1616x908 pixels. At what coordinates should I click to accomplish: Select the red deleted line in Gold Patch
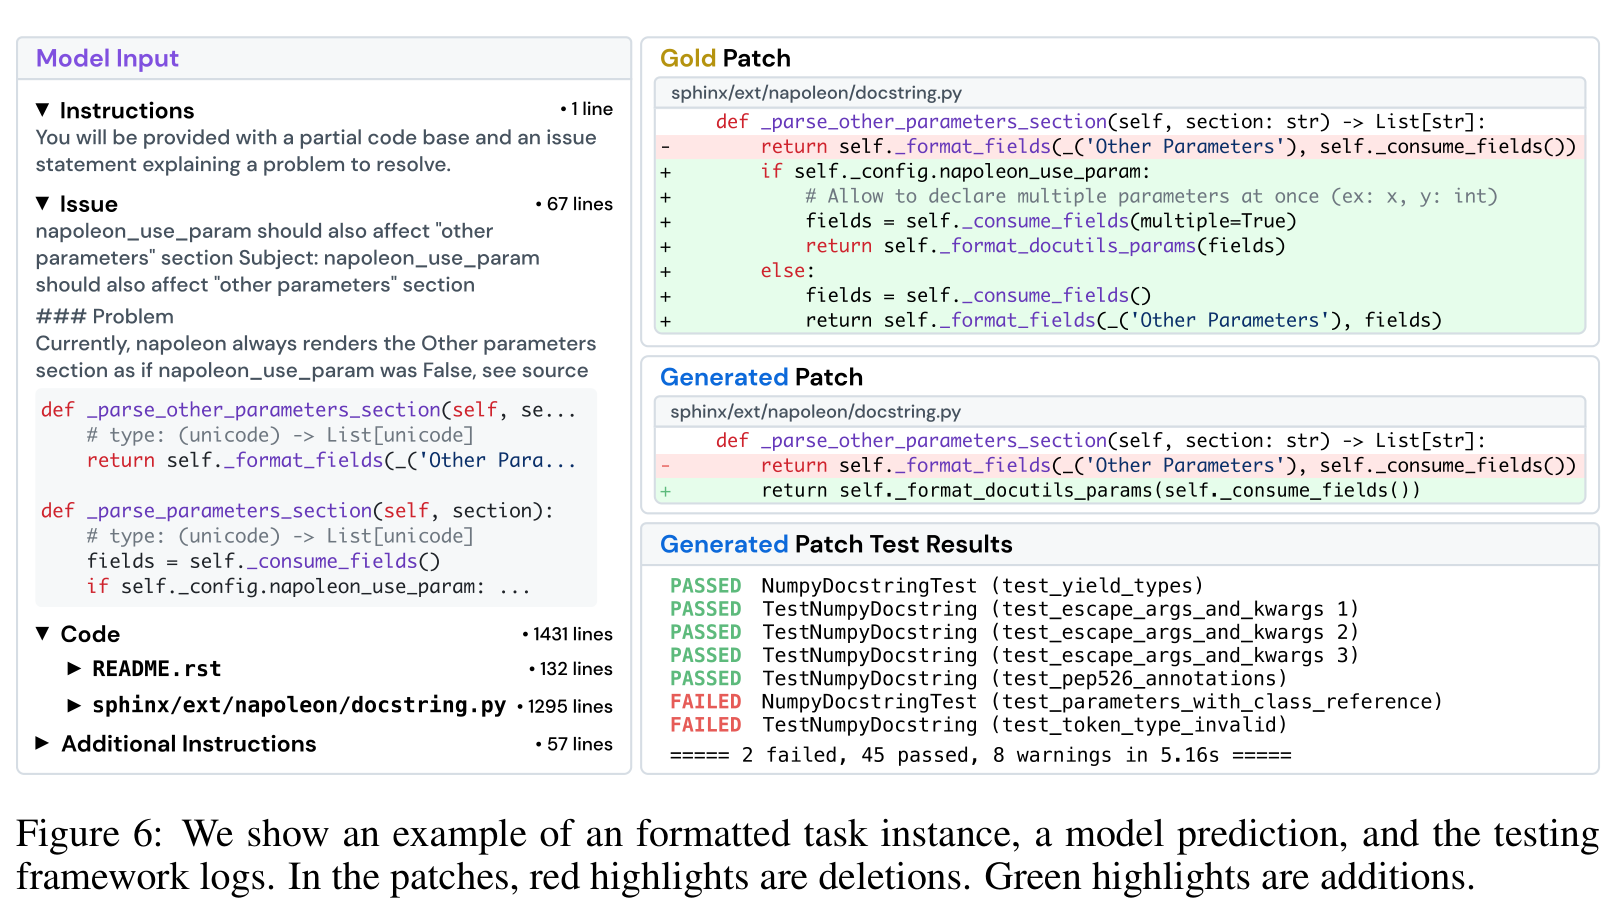point(1120,147)
